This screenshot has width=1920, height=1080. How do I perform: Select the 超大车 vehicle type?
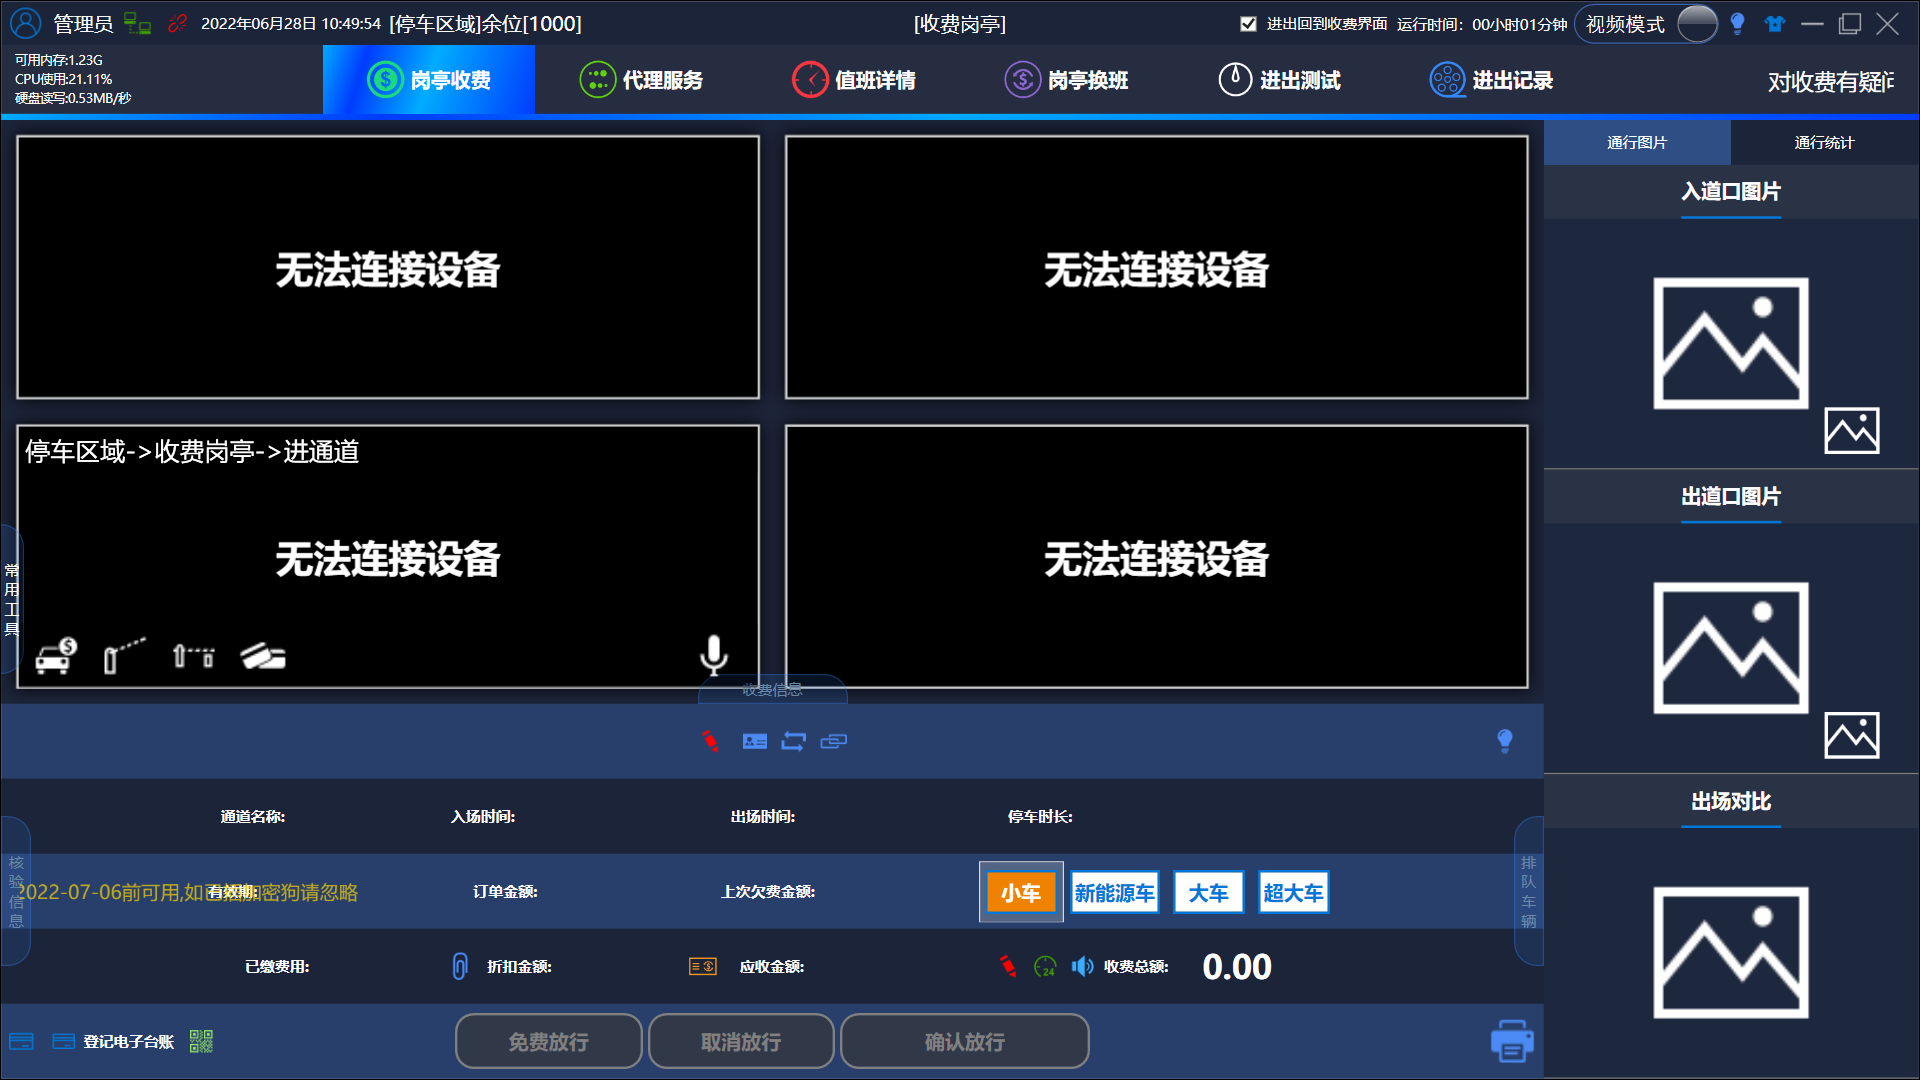[x=1293, y=892]
